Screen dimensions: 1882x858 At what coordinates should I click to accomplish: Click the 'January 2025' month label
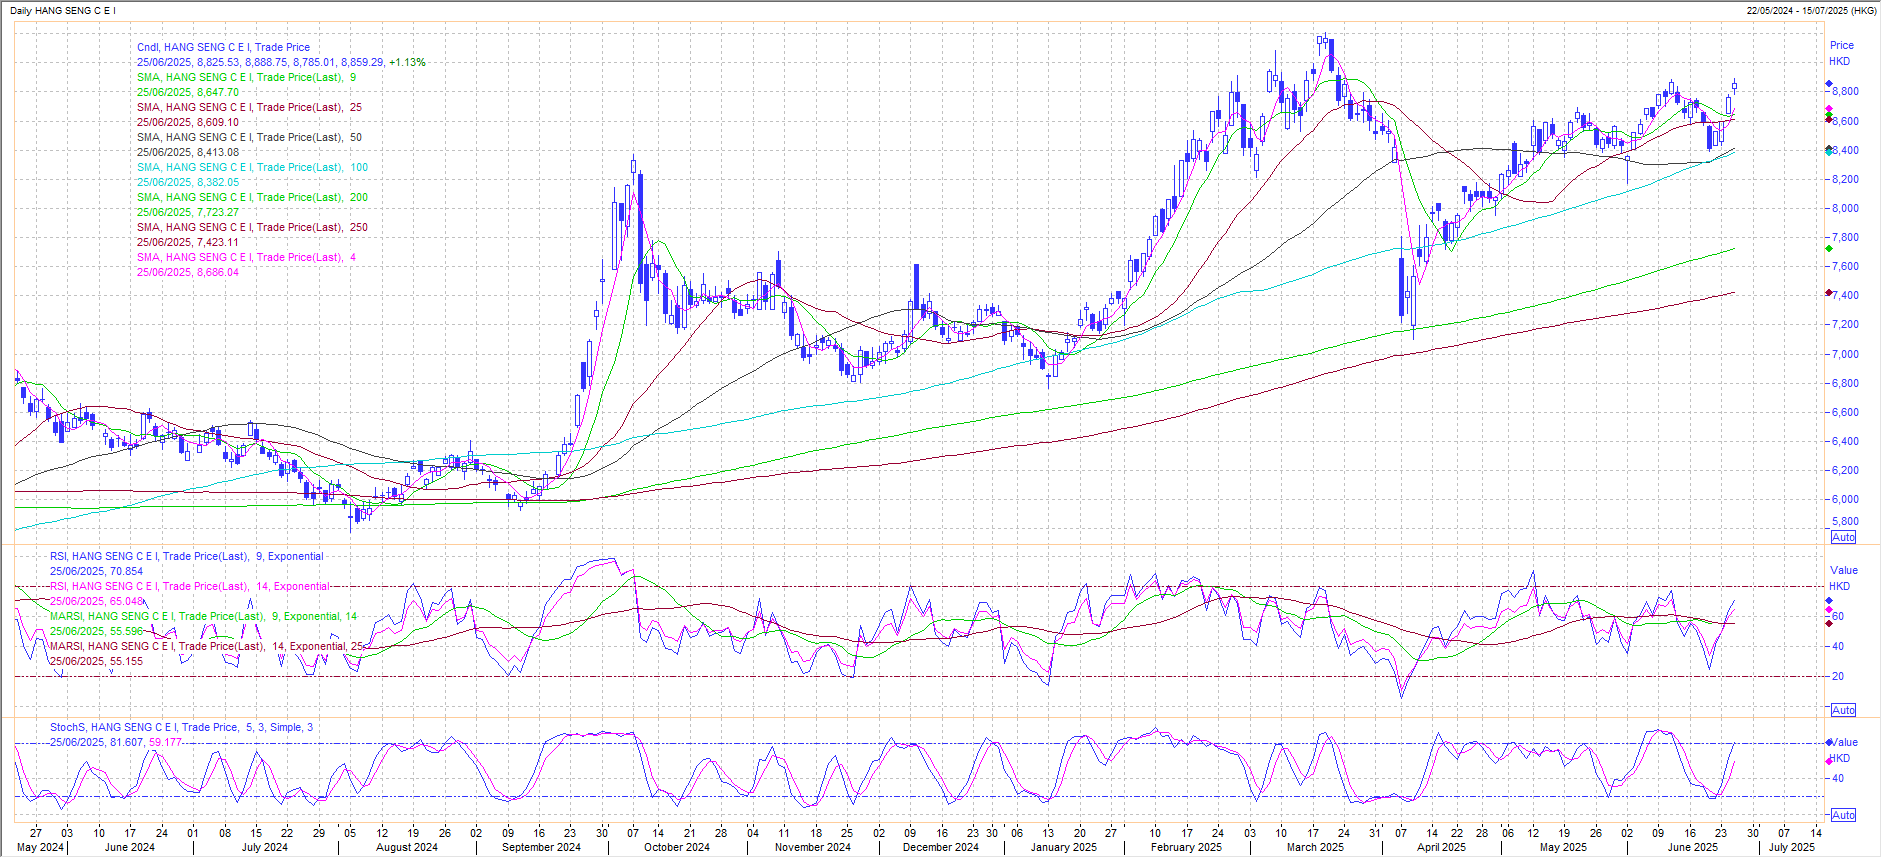tap(1064, 847)
